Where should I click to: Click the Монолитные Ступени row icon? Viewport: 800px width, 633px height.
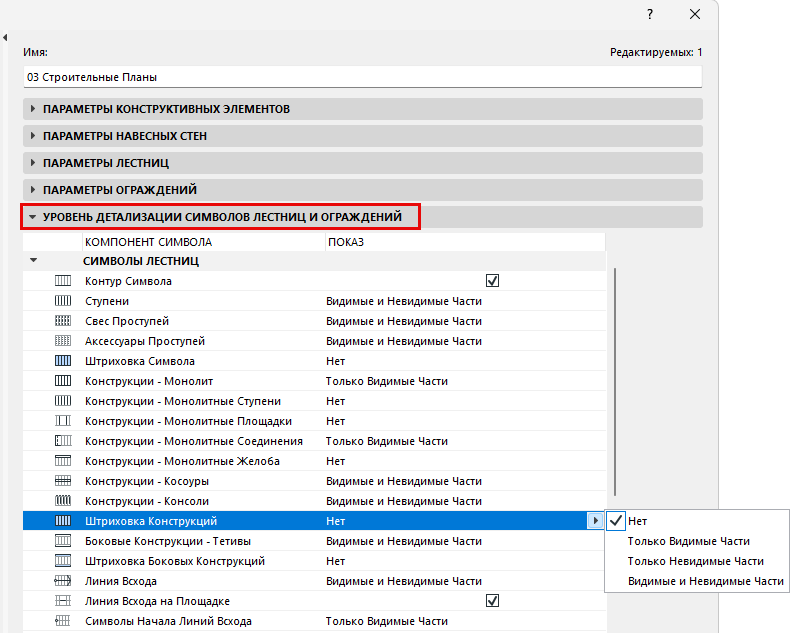click(63, 400)
